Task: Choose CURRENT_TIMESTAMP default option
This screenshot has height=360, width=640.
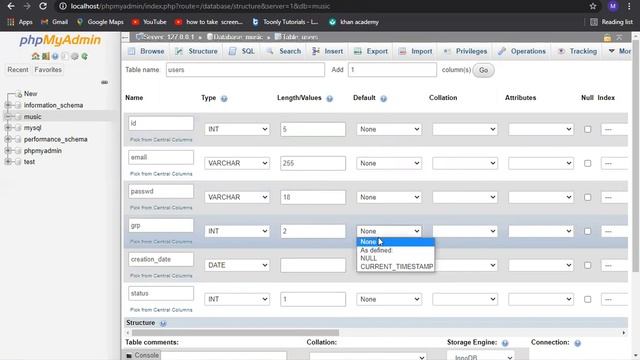Action: click(396, 267)
